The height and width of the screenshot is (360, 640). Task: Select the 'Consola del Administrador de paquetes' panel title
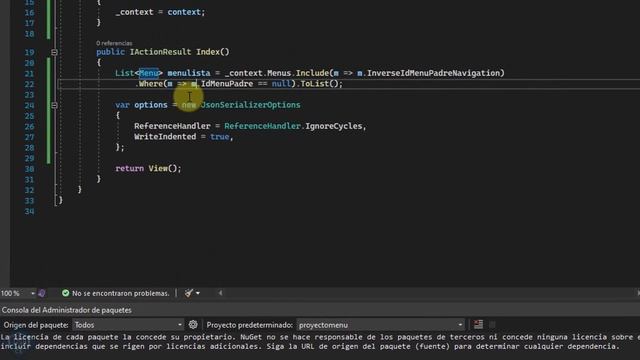(67, 310)
